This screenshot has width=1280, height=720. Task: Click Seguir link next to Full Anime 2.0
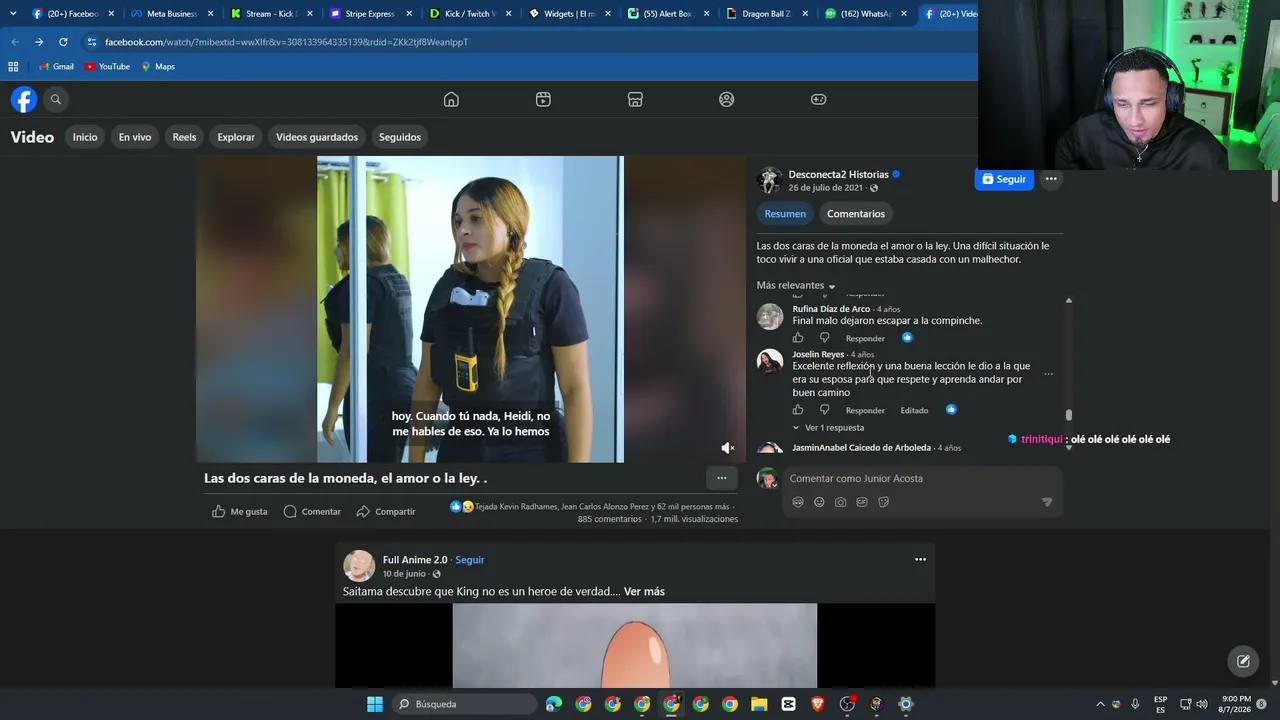(470, 560)
